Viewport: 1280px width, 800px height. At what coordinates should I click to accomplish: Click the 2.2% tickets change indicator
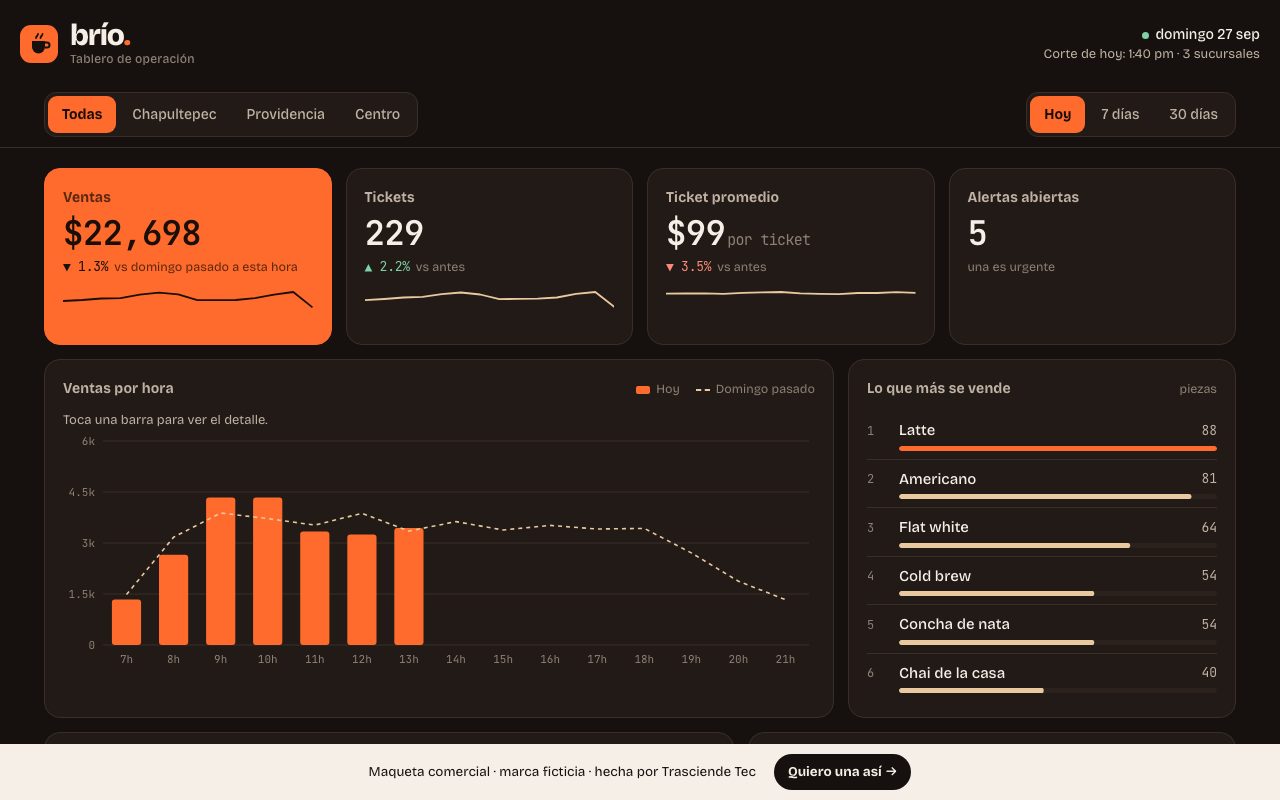tap(388, 267)
